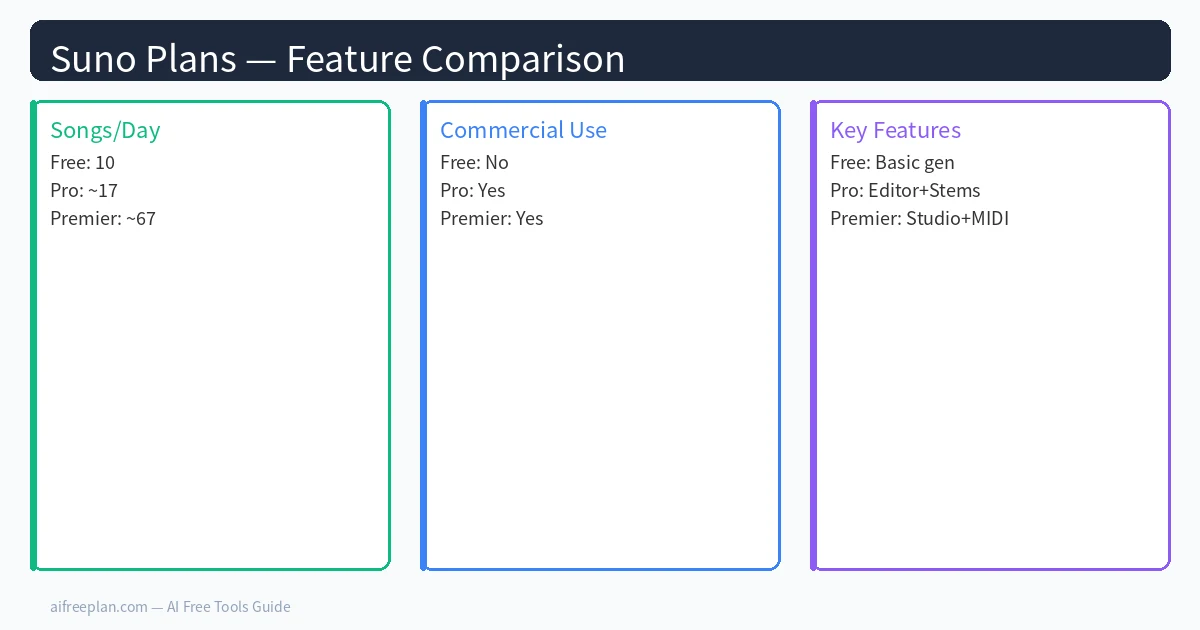Click the green Songs/Day card border

tap(34, 335)
